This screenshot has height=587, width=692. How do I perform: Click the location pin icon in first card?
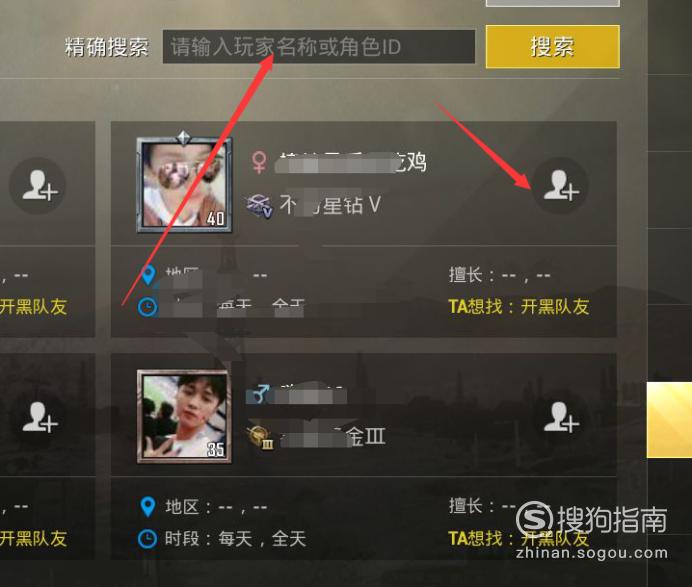148,275
